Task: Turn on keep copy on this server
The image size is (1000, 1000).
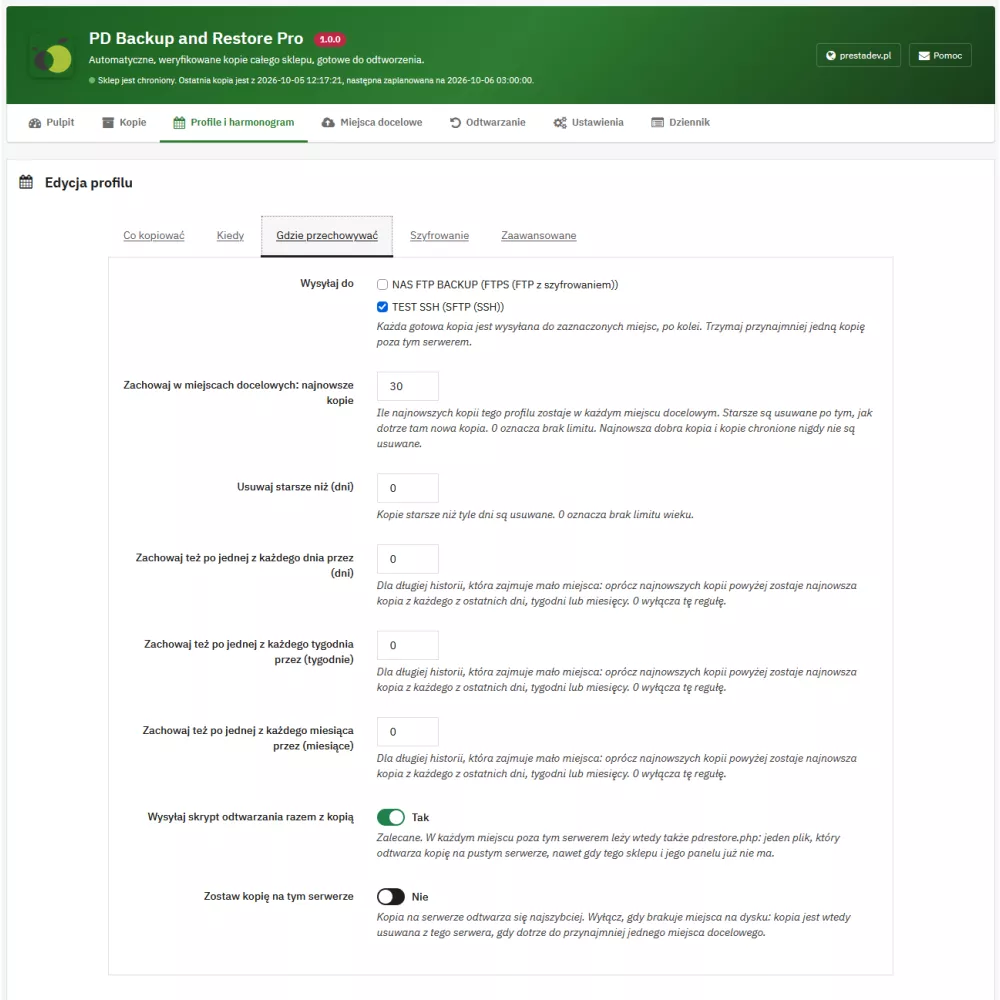Action: pos(390,897)
